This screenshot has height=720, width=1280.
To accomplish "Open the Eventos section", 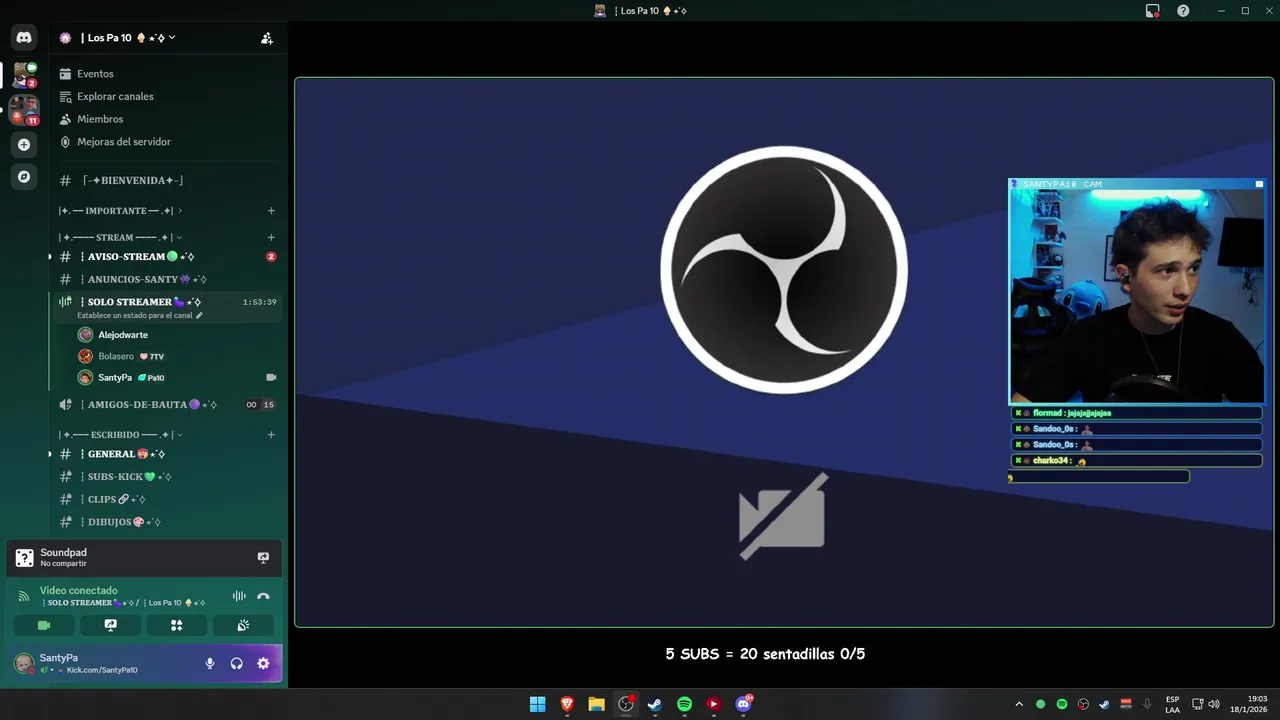I will coord(95,74).
